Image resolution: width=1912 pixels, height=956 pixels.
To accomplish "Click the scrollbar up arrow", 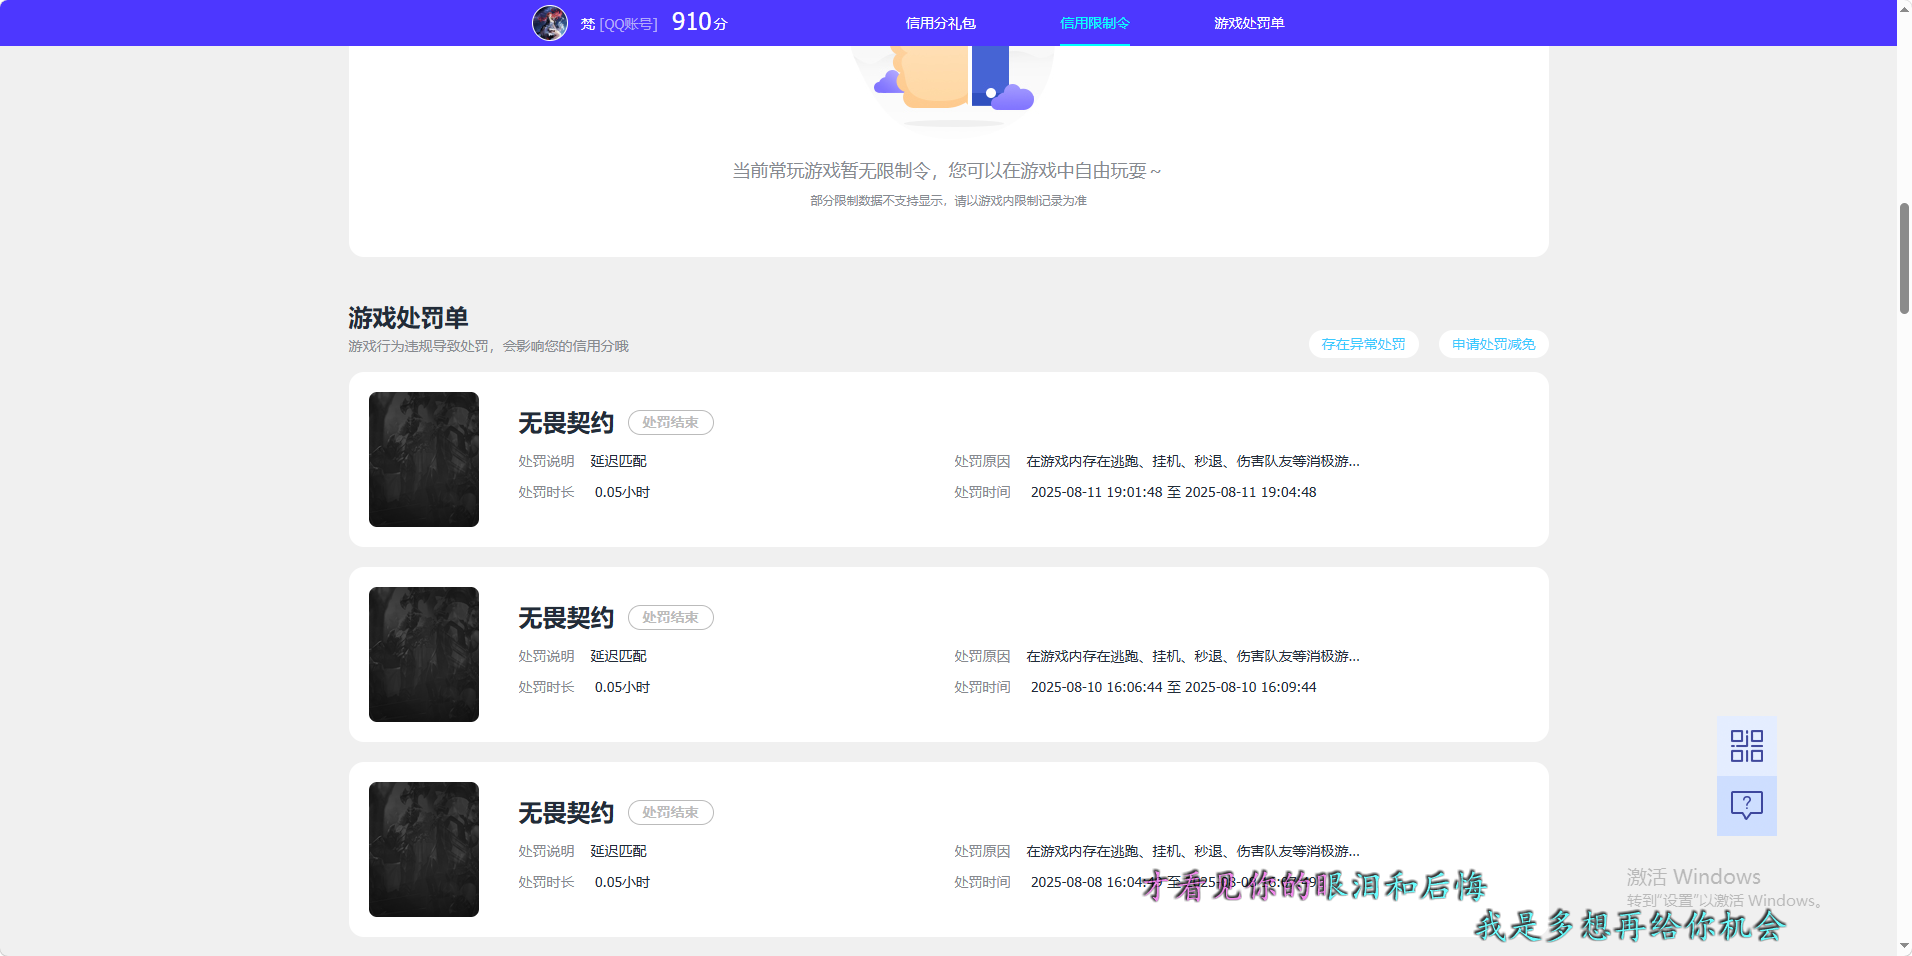I will click(x=1904, y=8).
